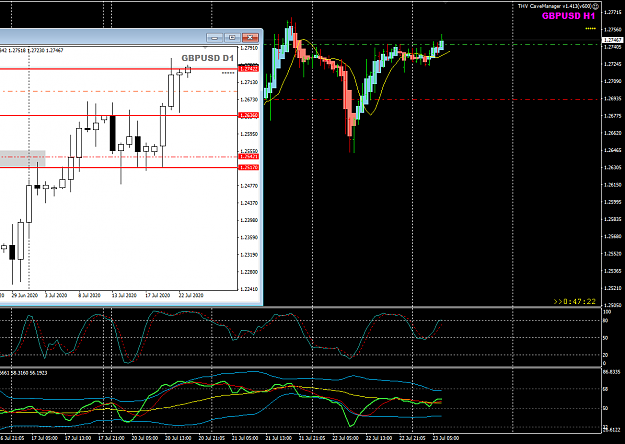Screen dimensions: 625x444
Task: Click the 22 Jul 05:00 time label
Action: [345, 438]
